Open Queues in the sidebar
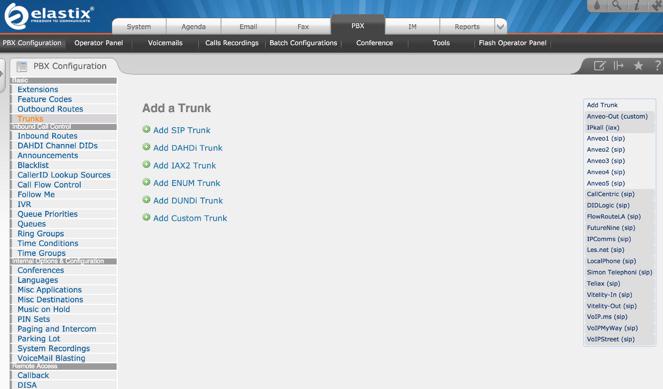663x389 pixels. 32,224
